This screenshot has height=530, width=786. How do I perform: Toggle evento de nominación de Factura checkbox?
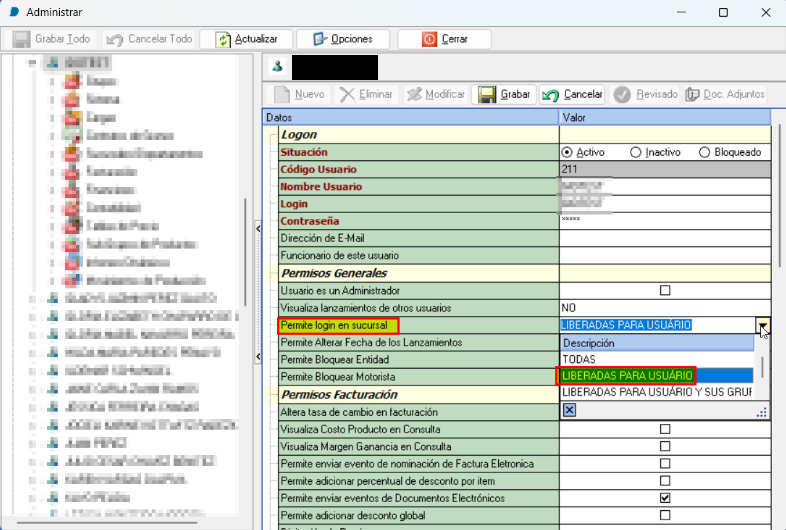pyautogui.click(x=665, y=464)
